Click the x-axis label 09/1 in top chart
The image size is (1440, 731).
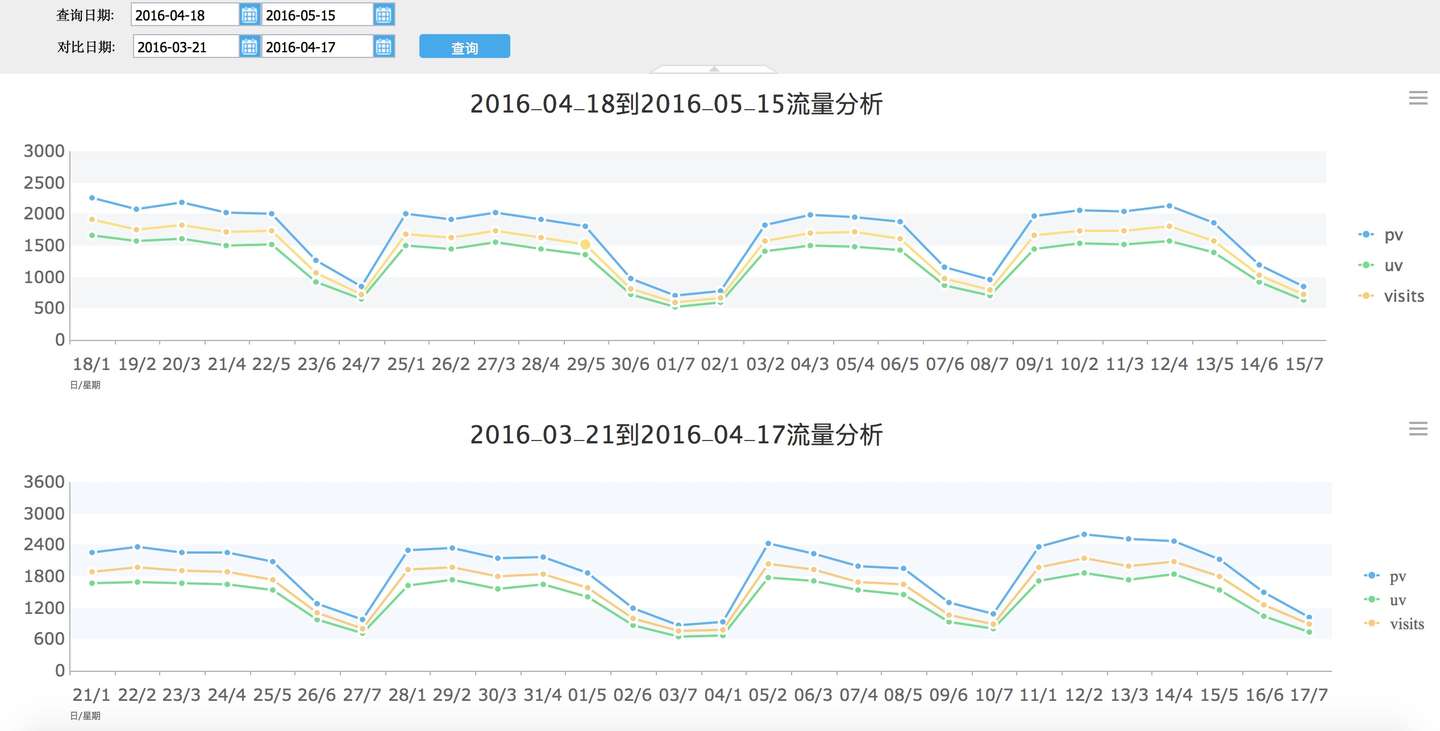coord(1034,365)
